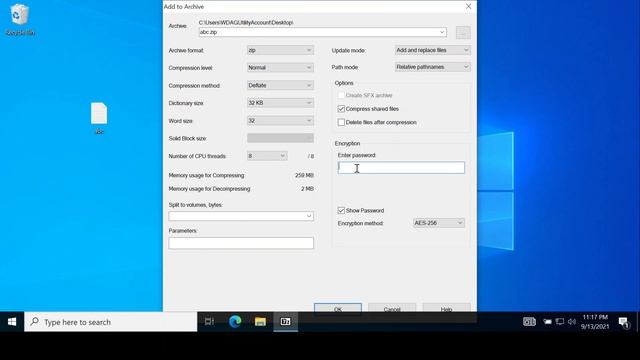Close the Add to Archive dialog
Screen dimensions: 640x360
tap(469, 7)
